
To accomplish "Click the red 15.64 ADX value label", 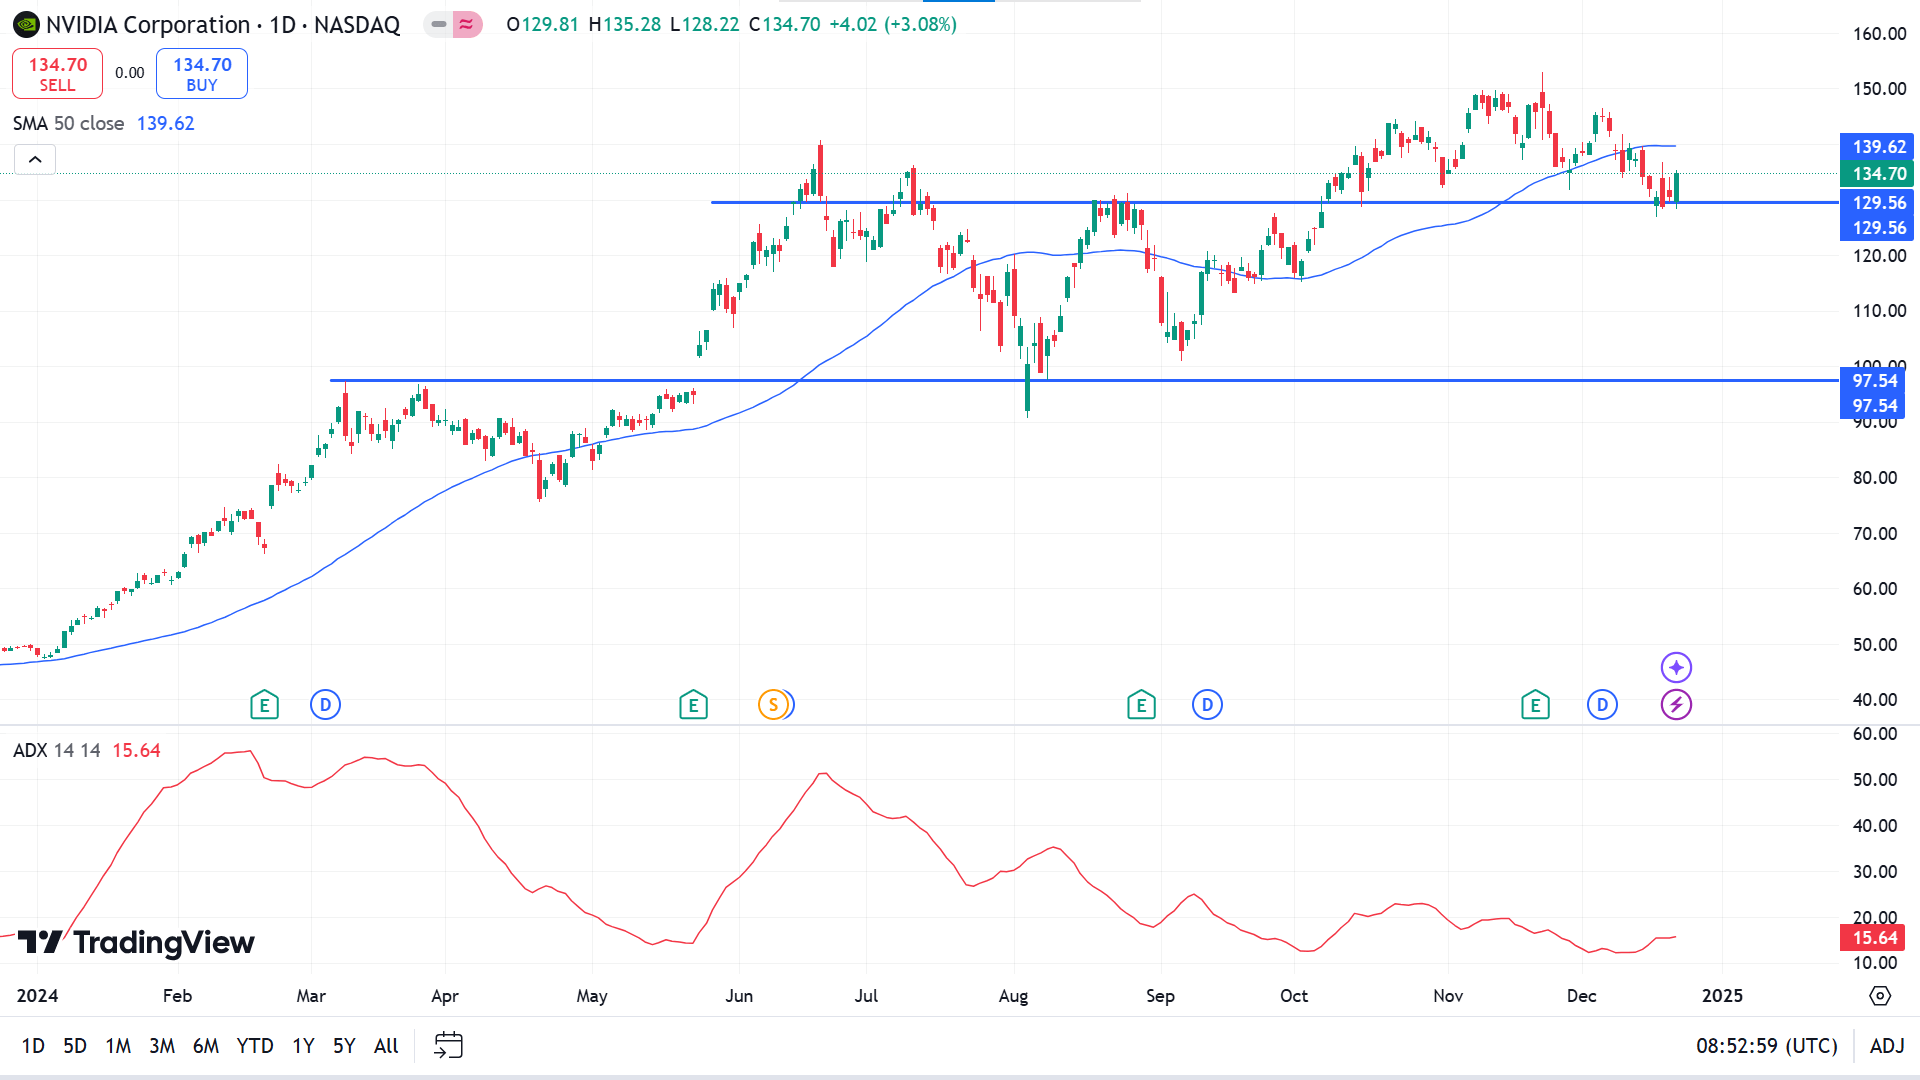I will click(1874, 937).
